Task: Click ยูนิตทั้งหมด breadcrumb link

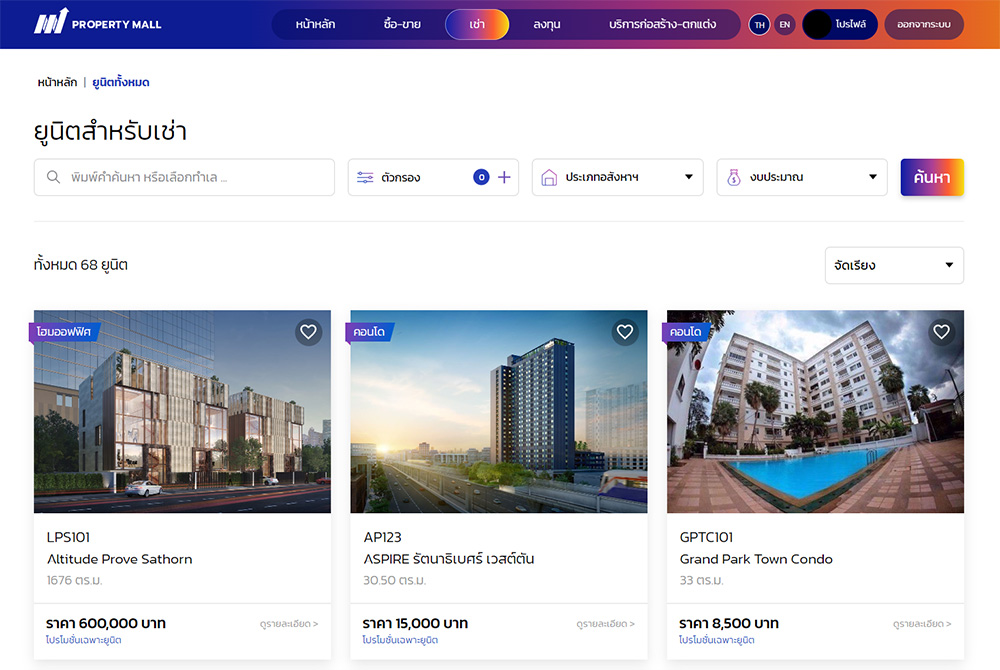Action: pyautogui.click(x=121, y=82)
